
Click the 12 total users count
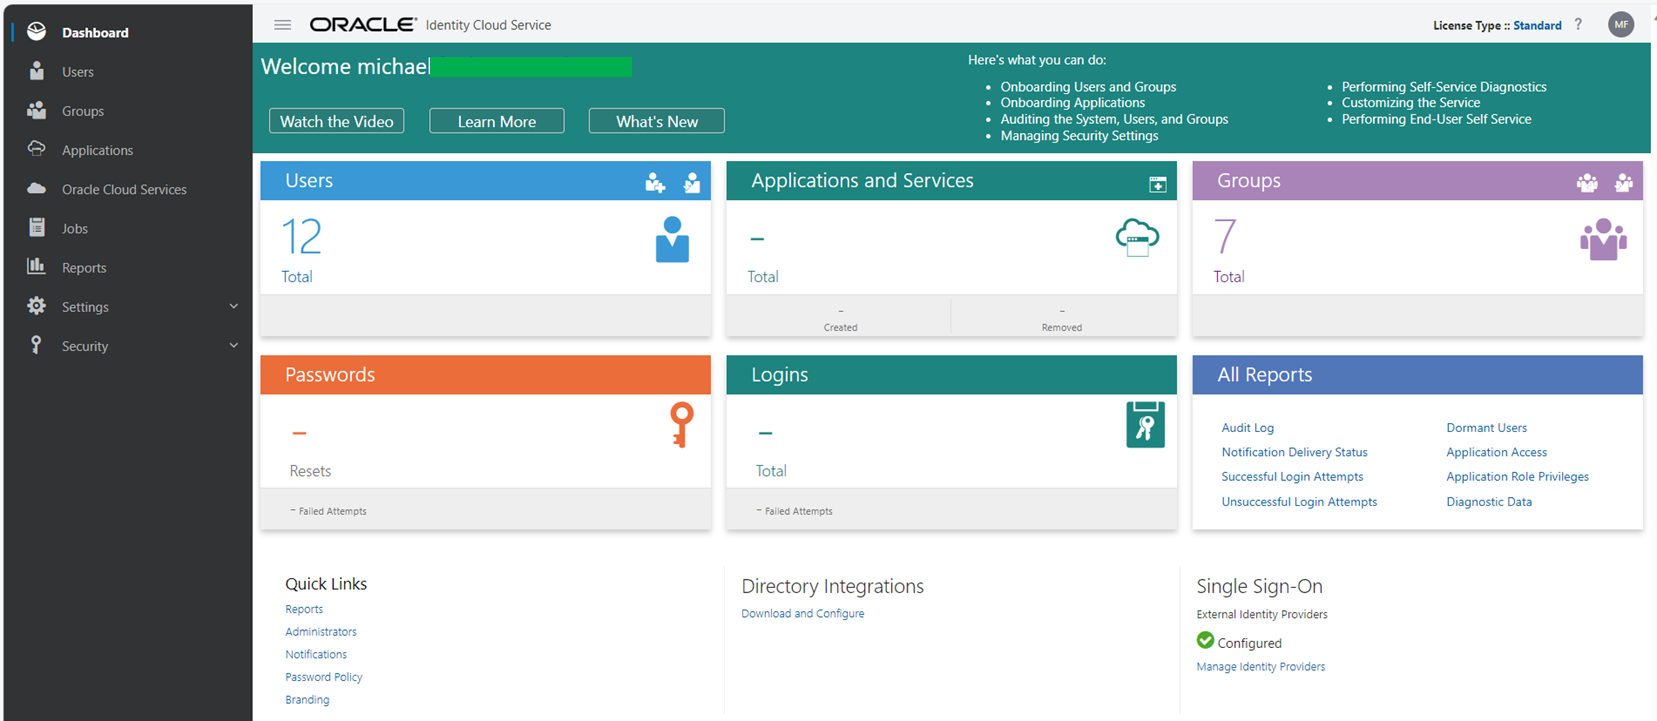click(x=301, y=238)
